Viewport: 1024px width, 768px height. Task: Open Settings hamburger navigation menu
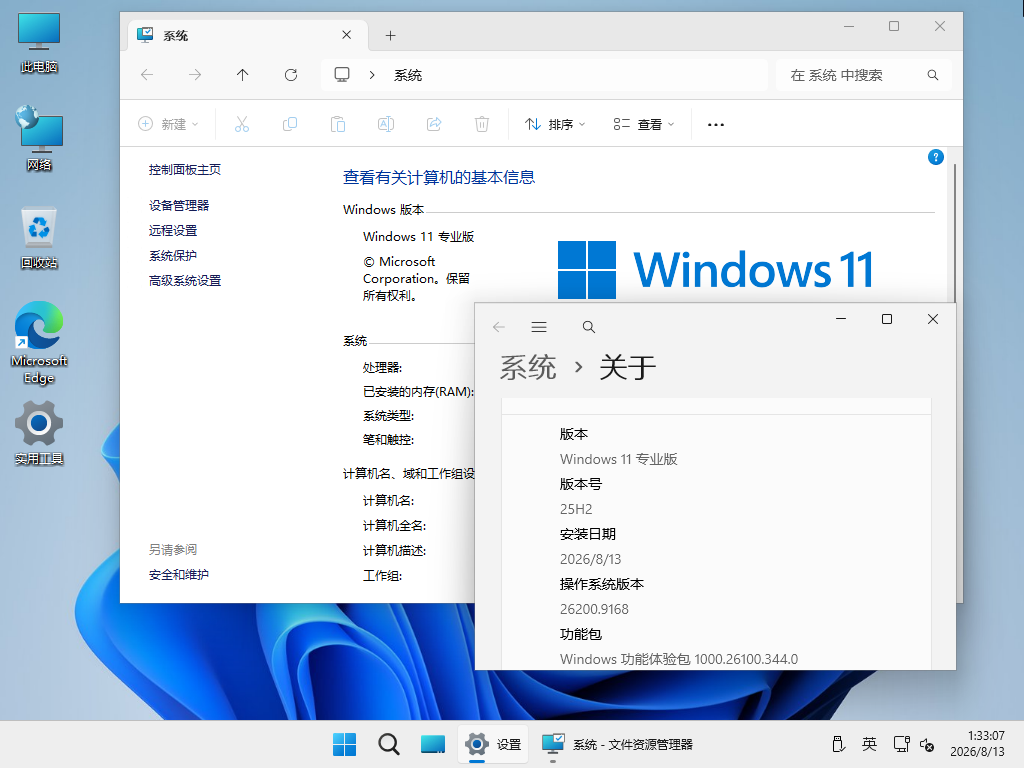539,327
